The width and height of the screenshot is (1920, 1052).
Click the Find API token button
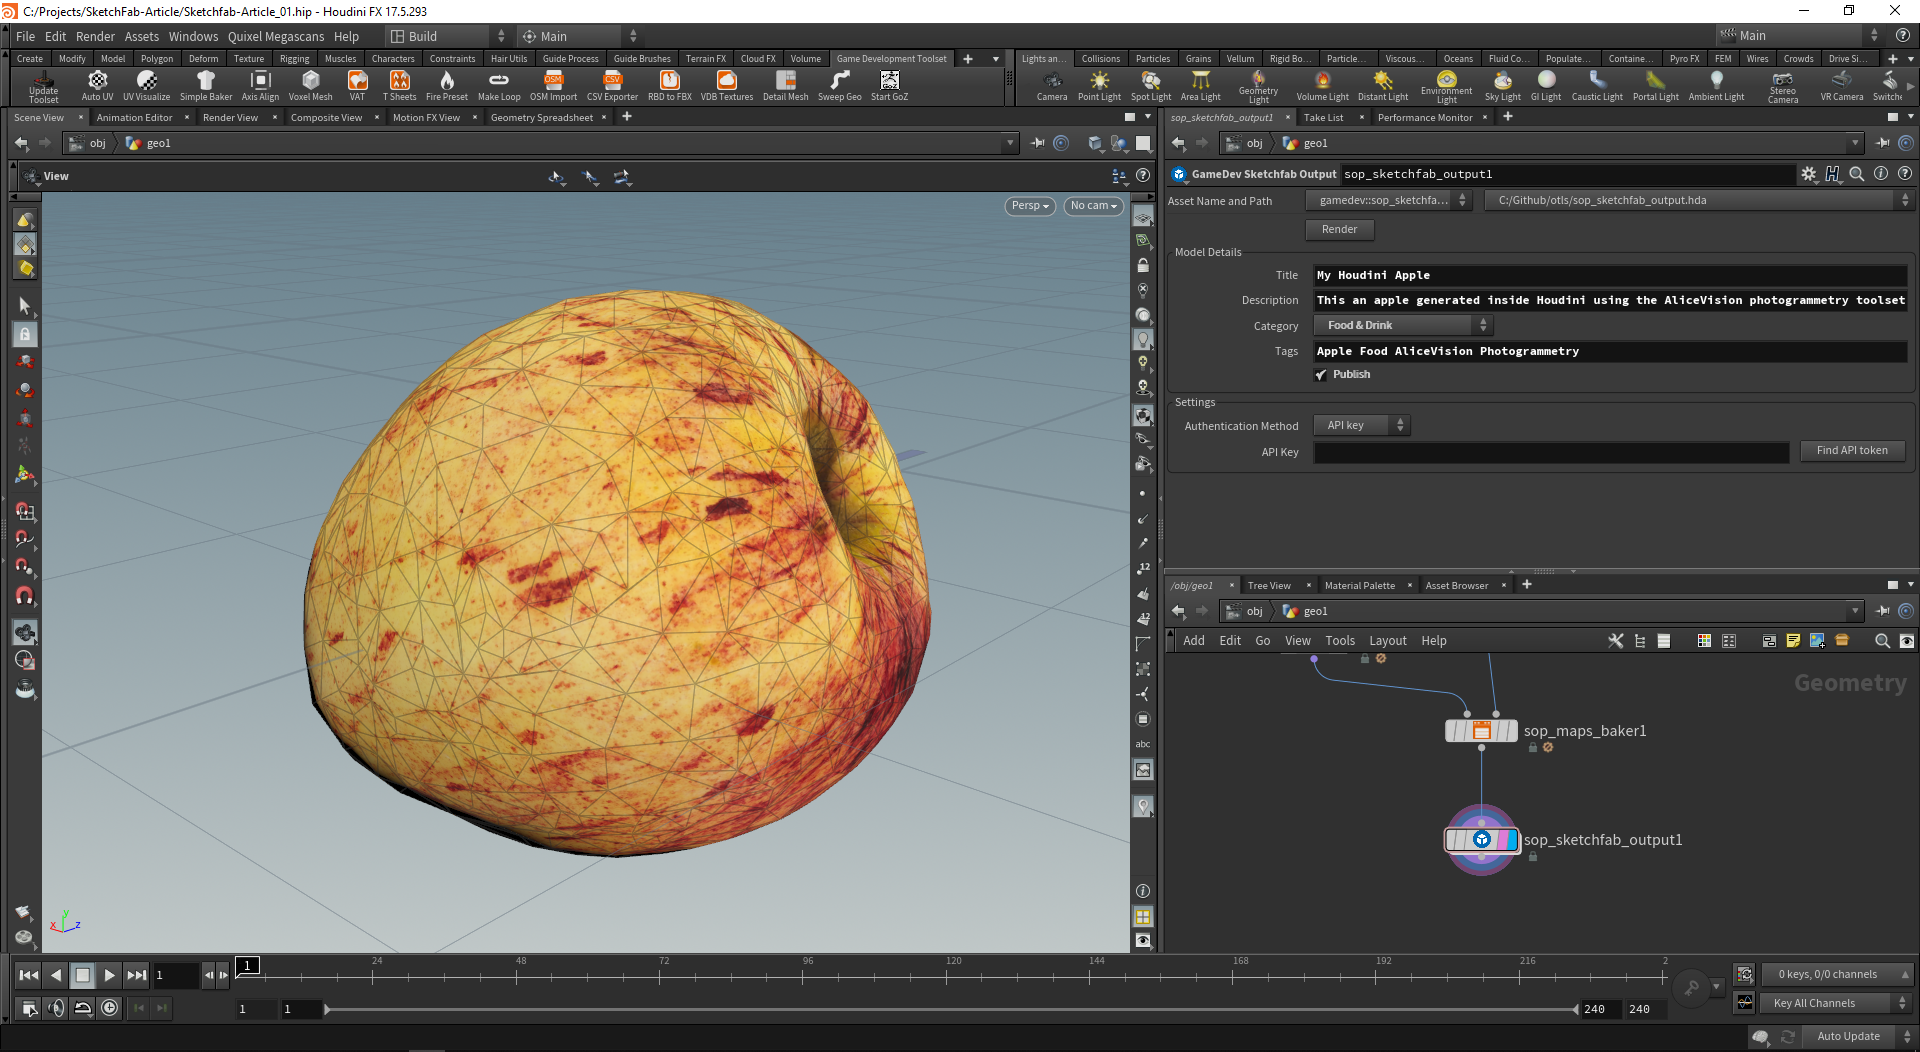1851,451
